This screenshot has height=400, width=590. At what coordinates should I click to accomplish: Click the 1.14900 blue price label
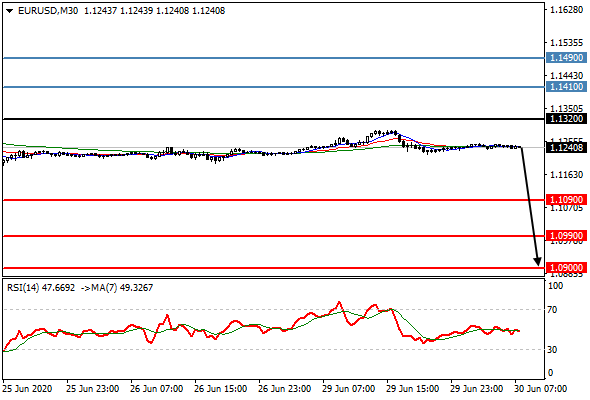tap(566, 58)
